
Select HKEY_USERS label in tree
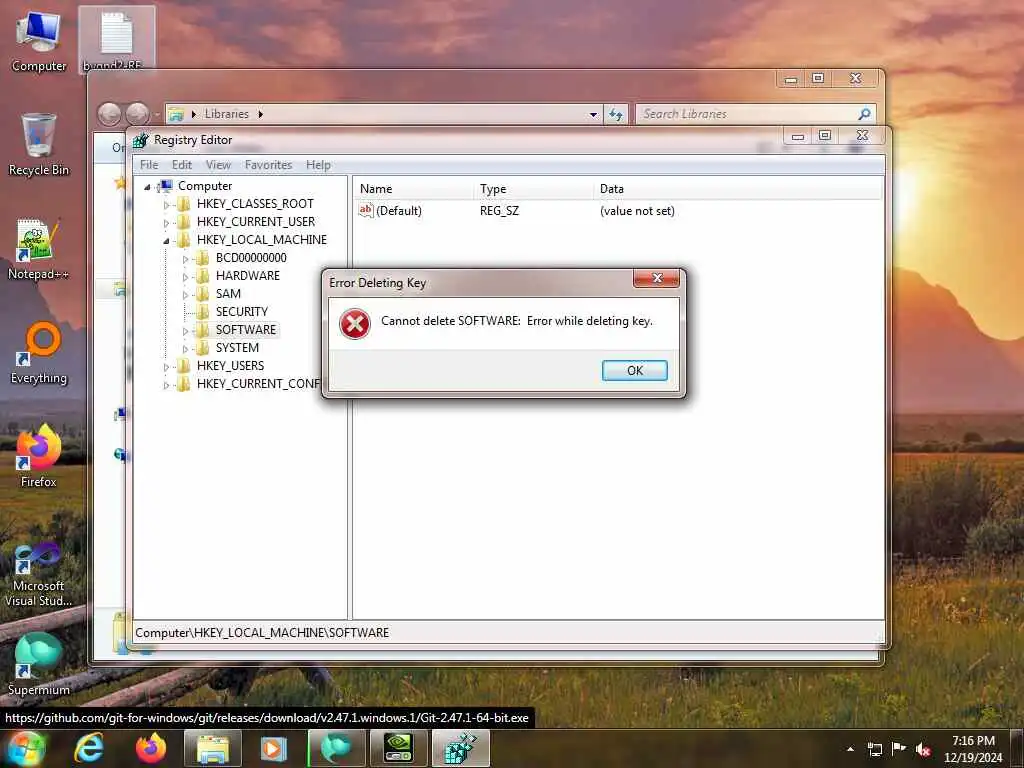tap(231, 366)
